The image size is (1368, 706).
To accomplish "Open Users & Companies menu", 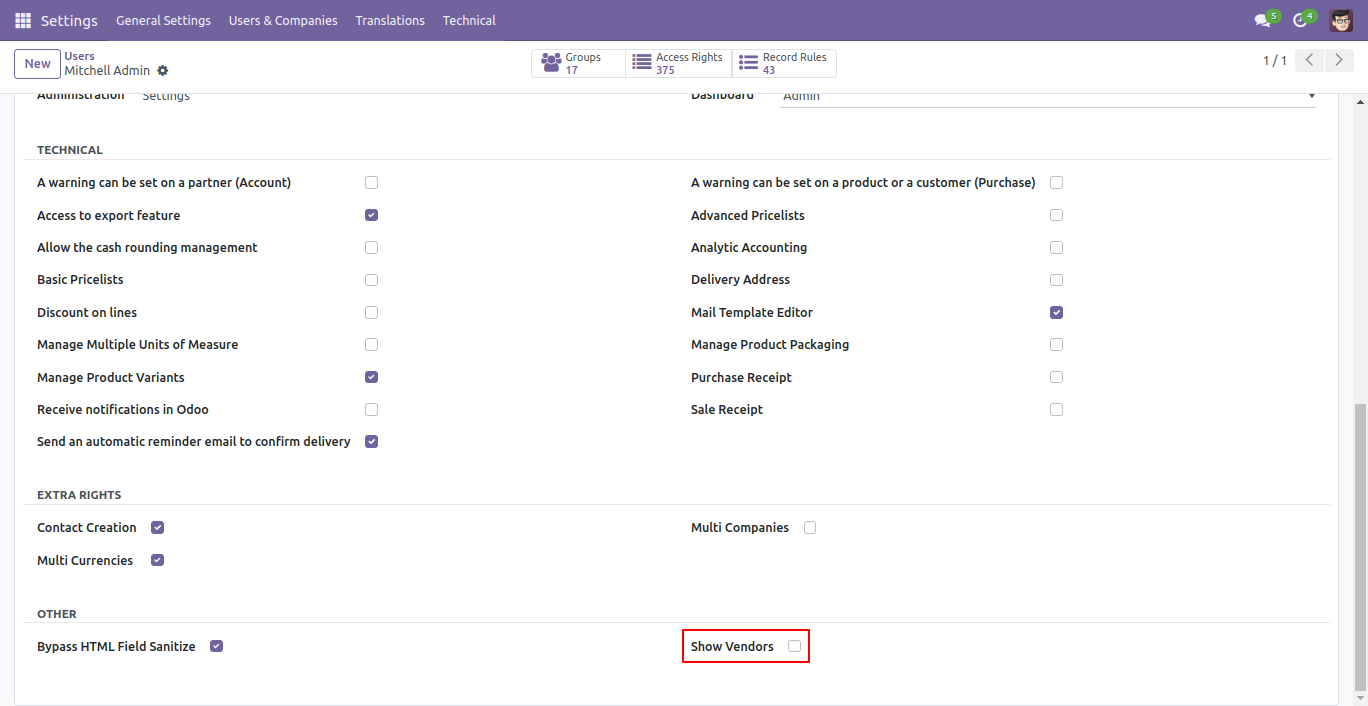I will click(283, 20).
